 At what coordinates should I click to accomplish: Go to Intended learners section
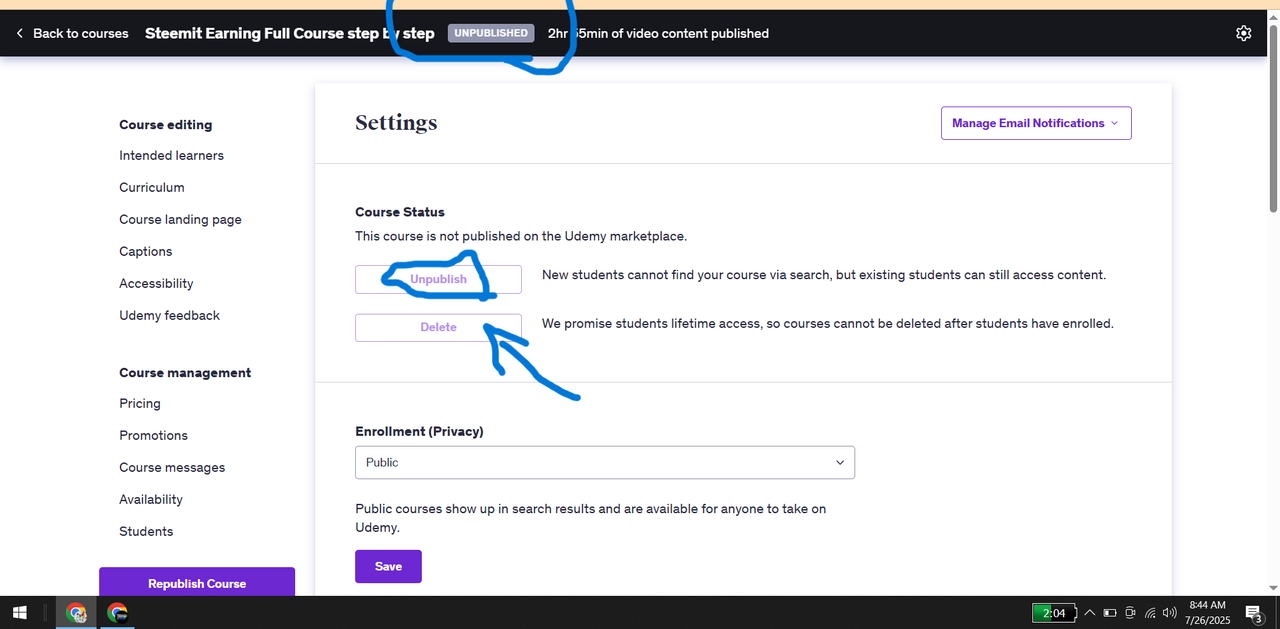171,155
